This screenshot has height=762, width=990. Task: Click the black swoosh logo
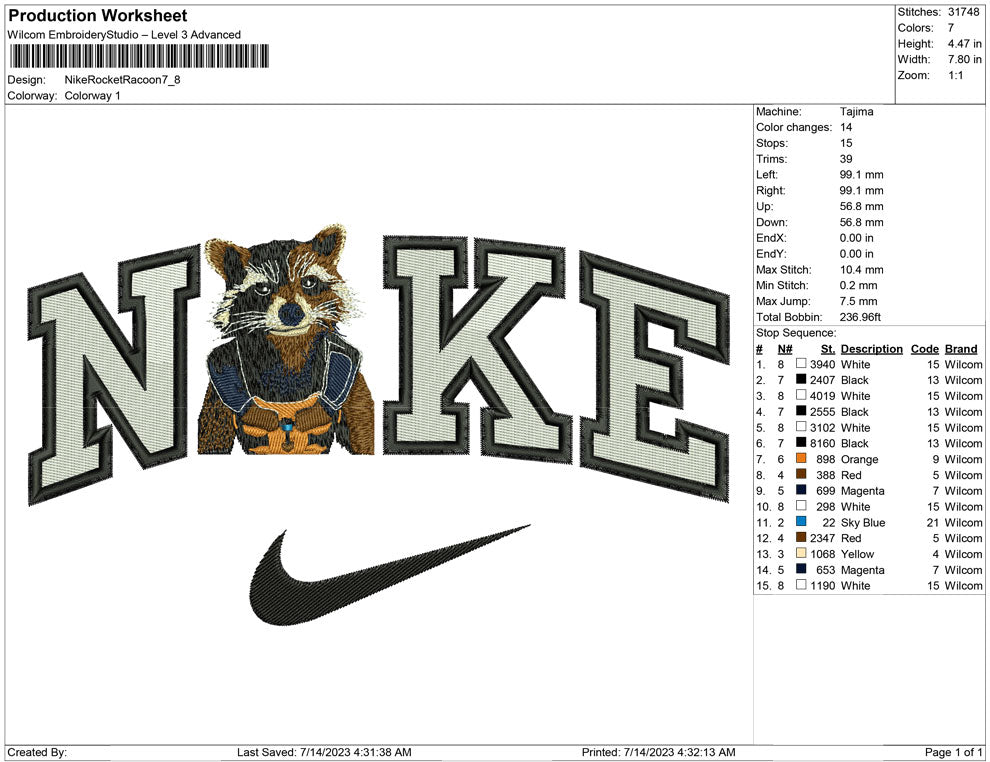388,574
